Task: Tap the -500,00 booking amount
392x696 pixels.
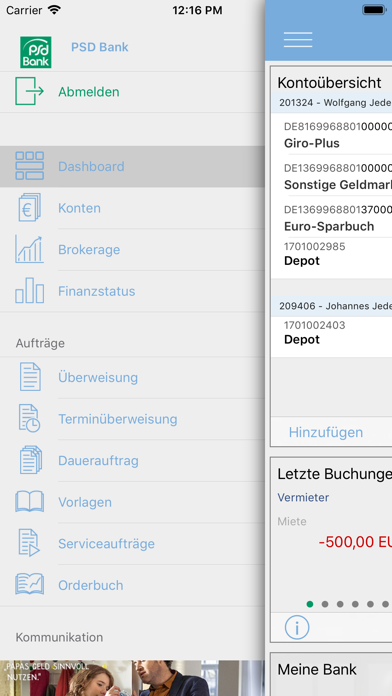Action: click(355, 542)
